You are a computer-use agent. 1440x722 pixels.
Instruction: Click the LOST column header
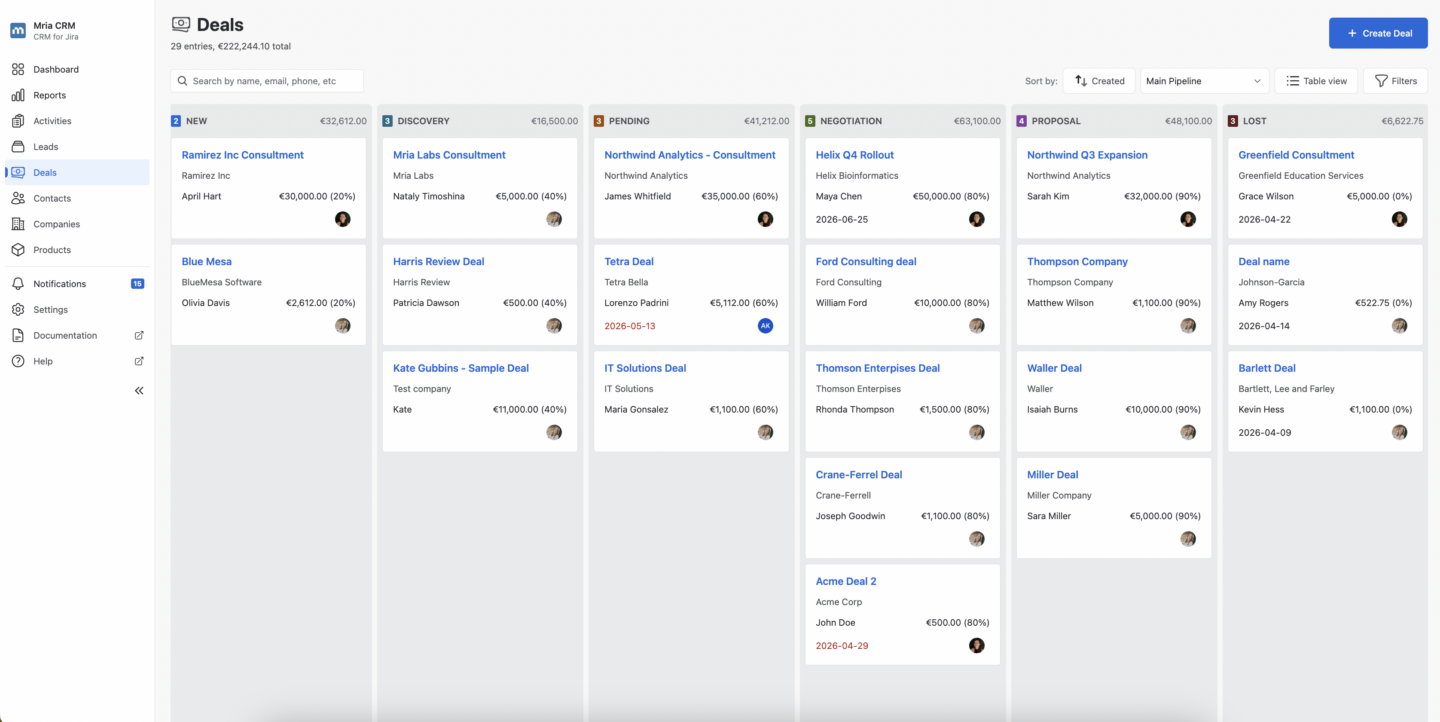pyautogui.click(x=1255, y=121)
